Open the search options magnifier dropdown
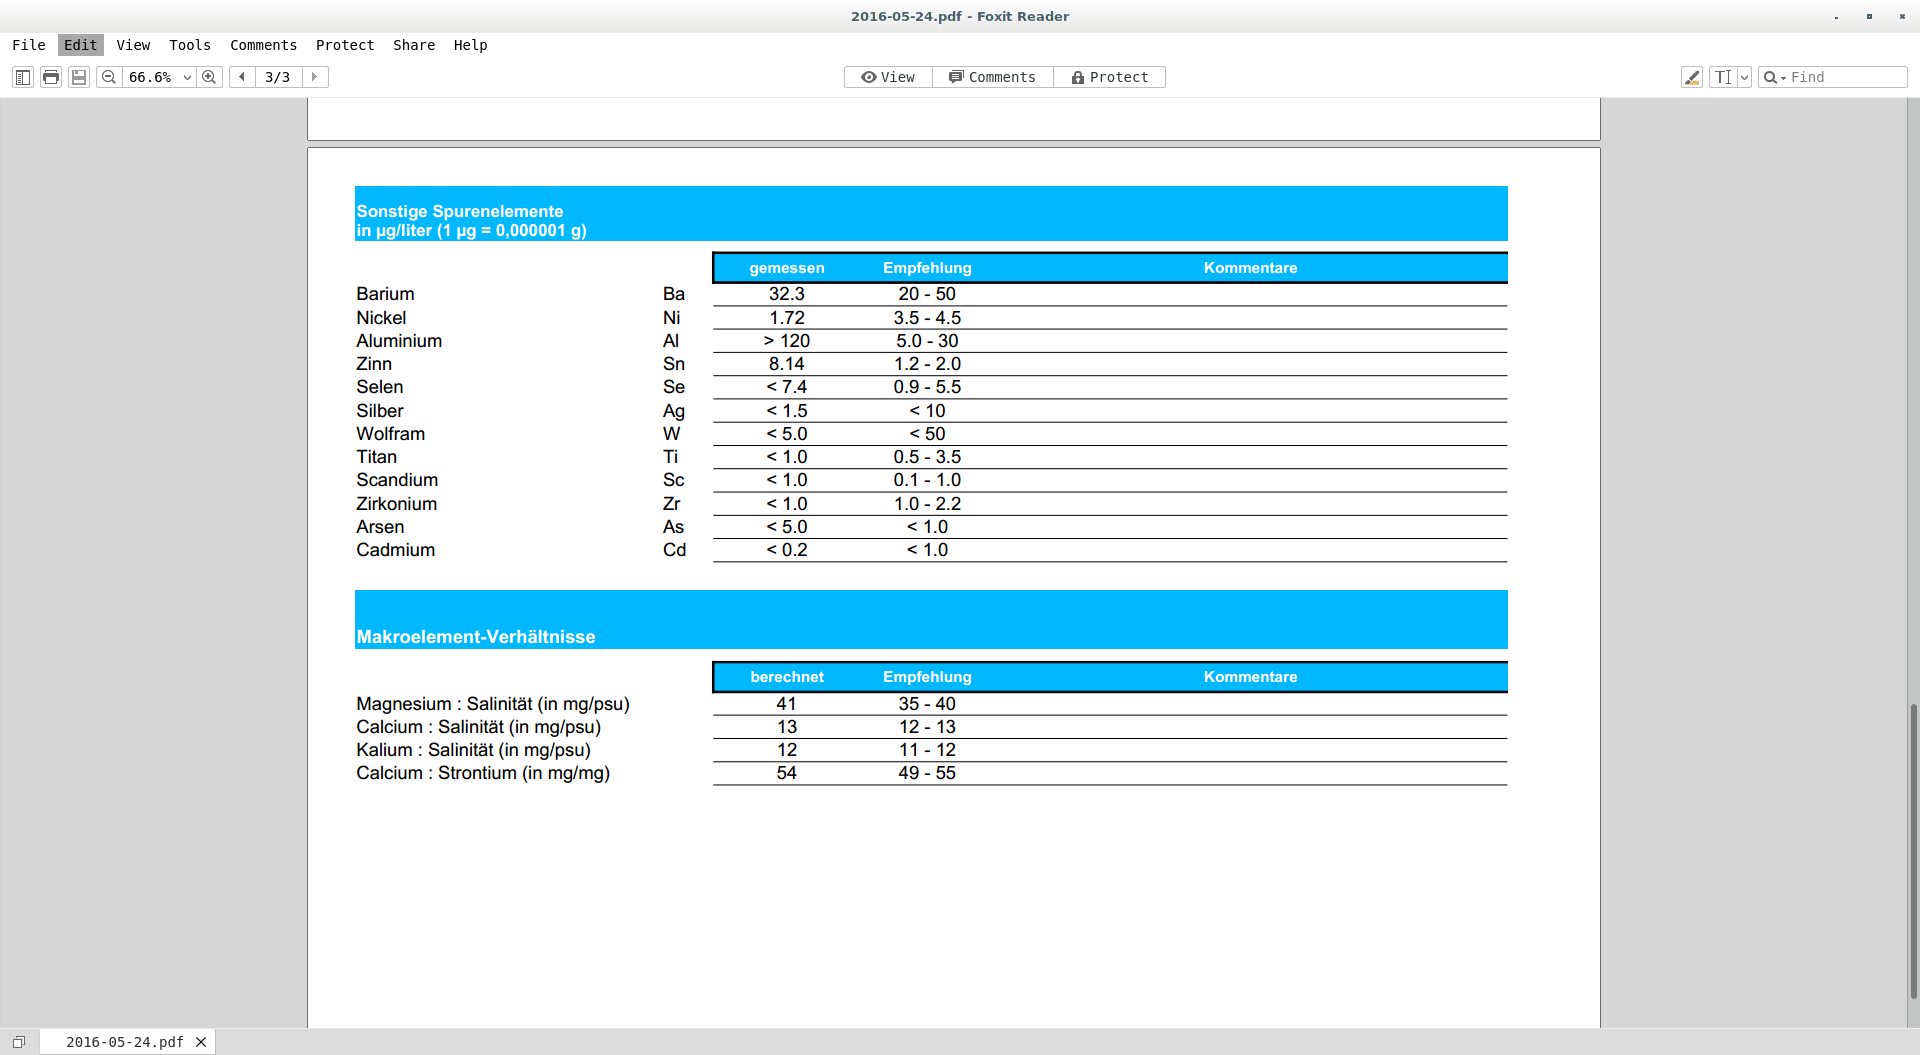The image size is (1920, 1055). [x=1774, y=77]
